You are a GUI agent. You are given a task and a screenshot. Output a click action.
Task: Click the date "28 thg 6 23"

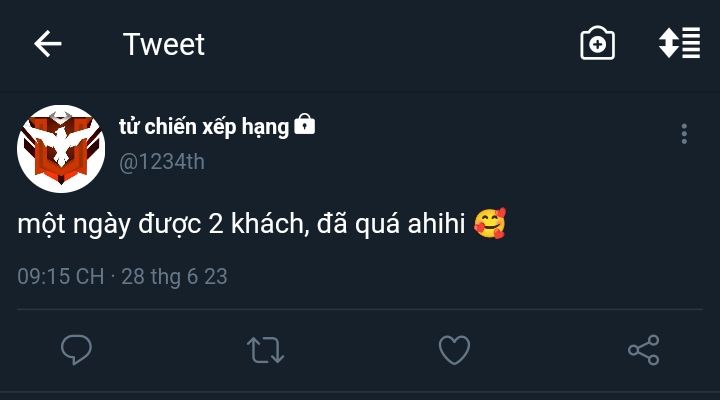(174, 276)
